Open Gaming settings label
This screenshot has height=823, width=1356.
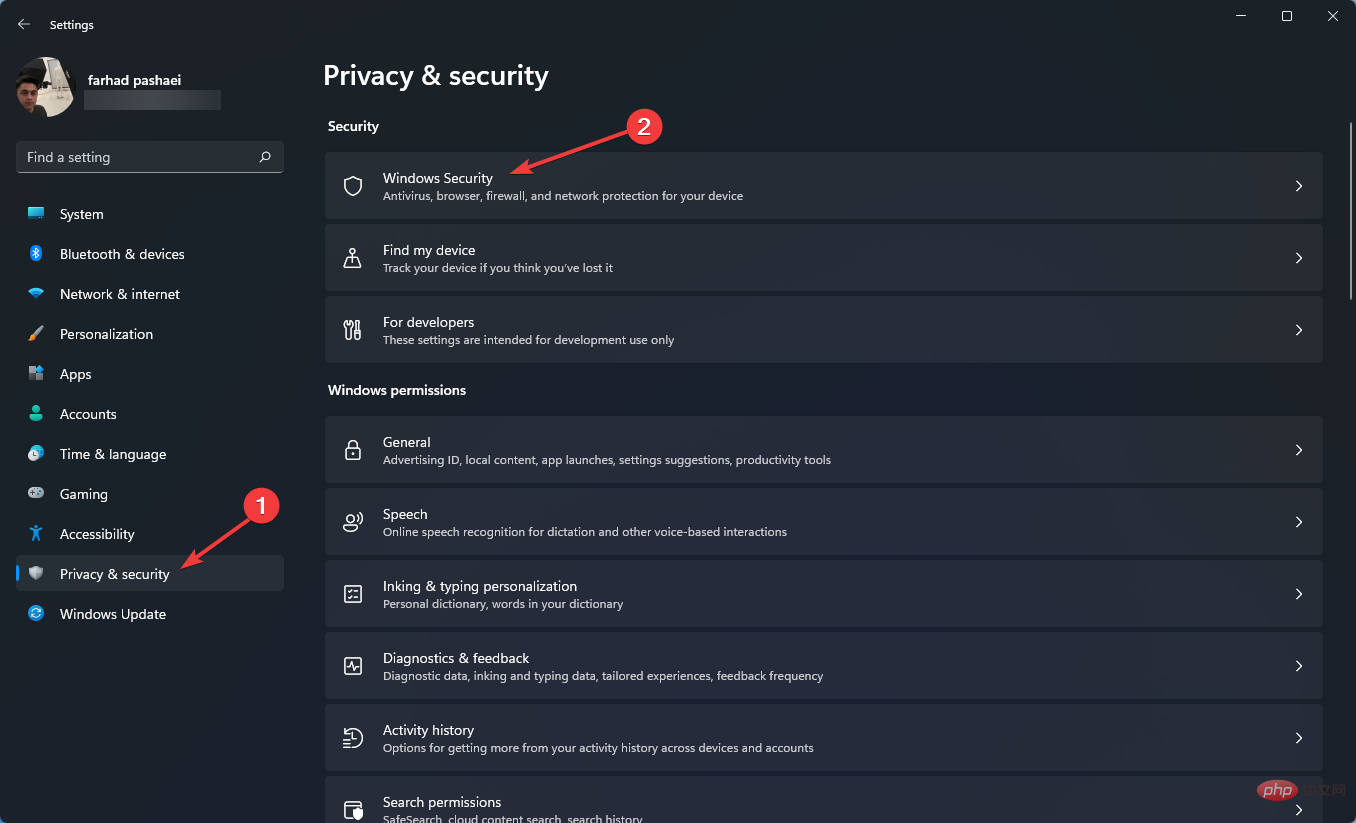pyautogui.click(x=84, y=494)
